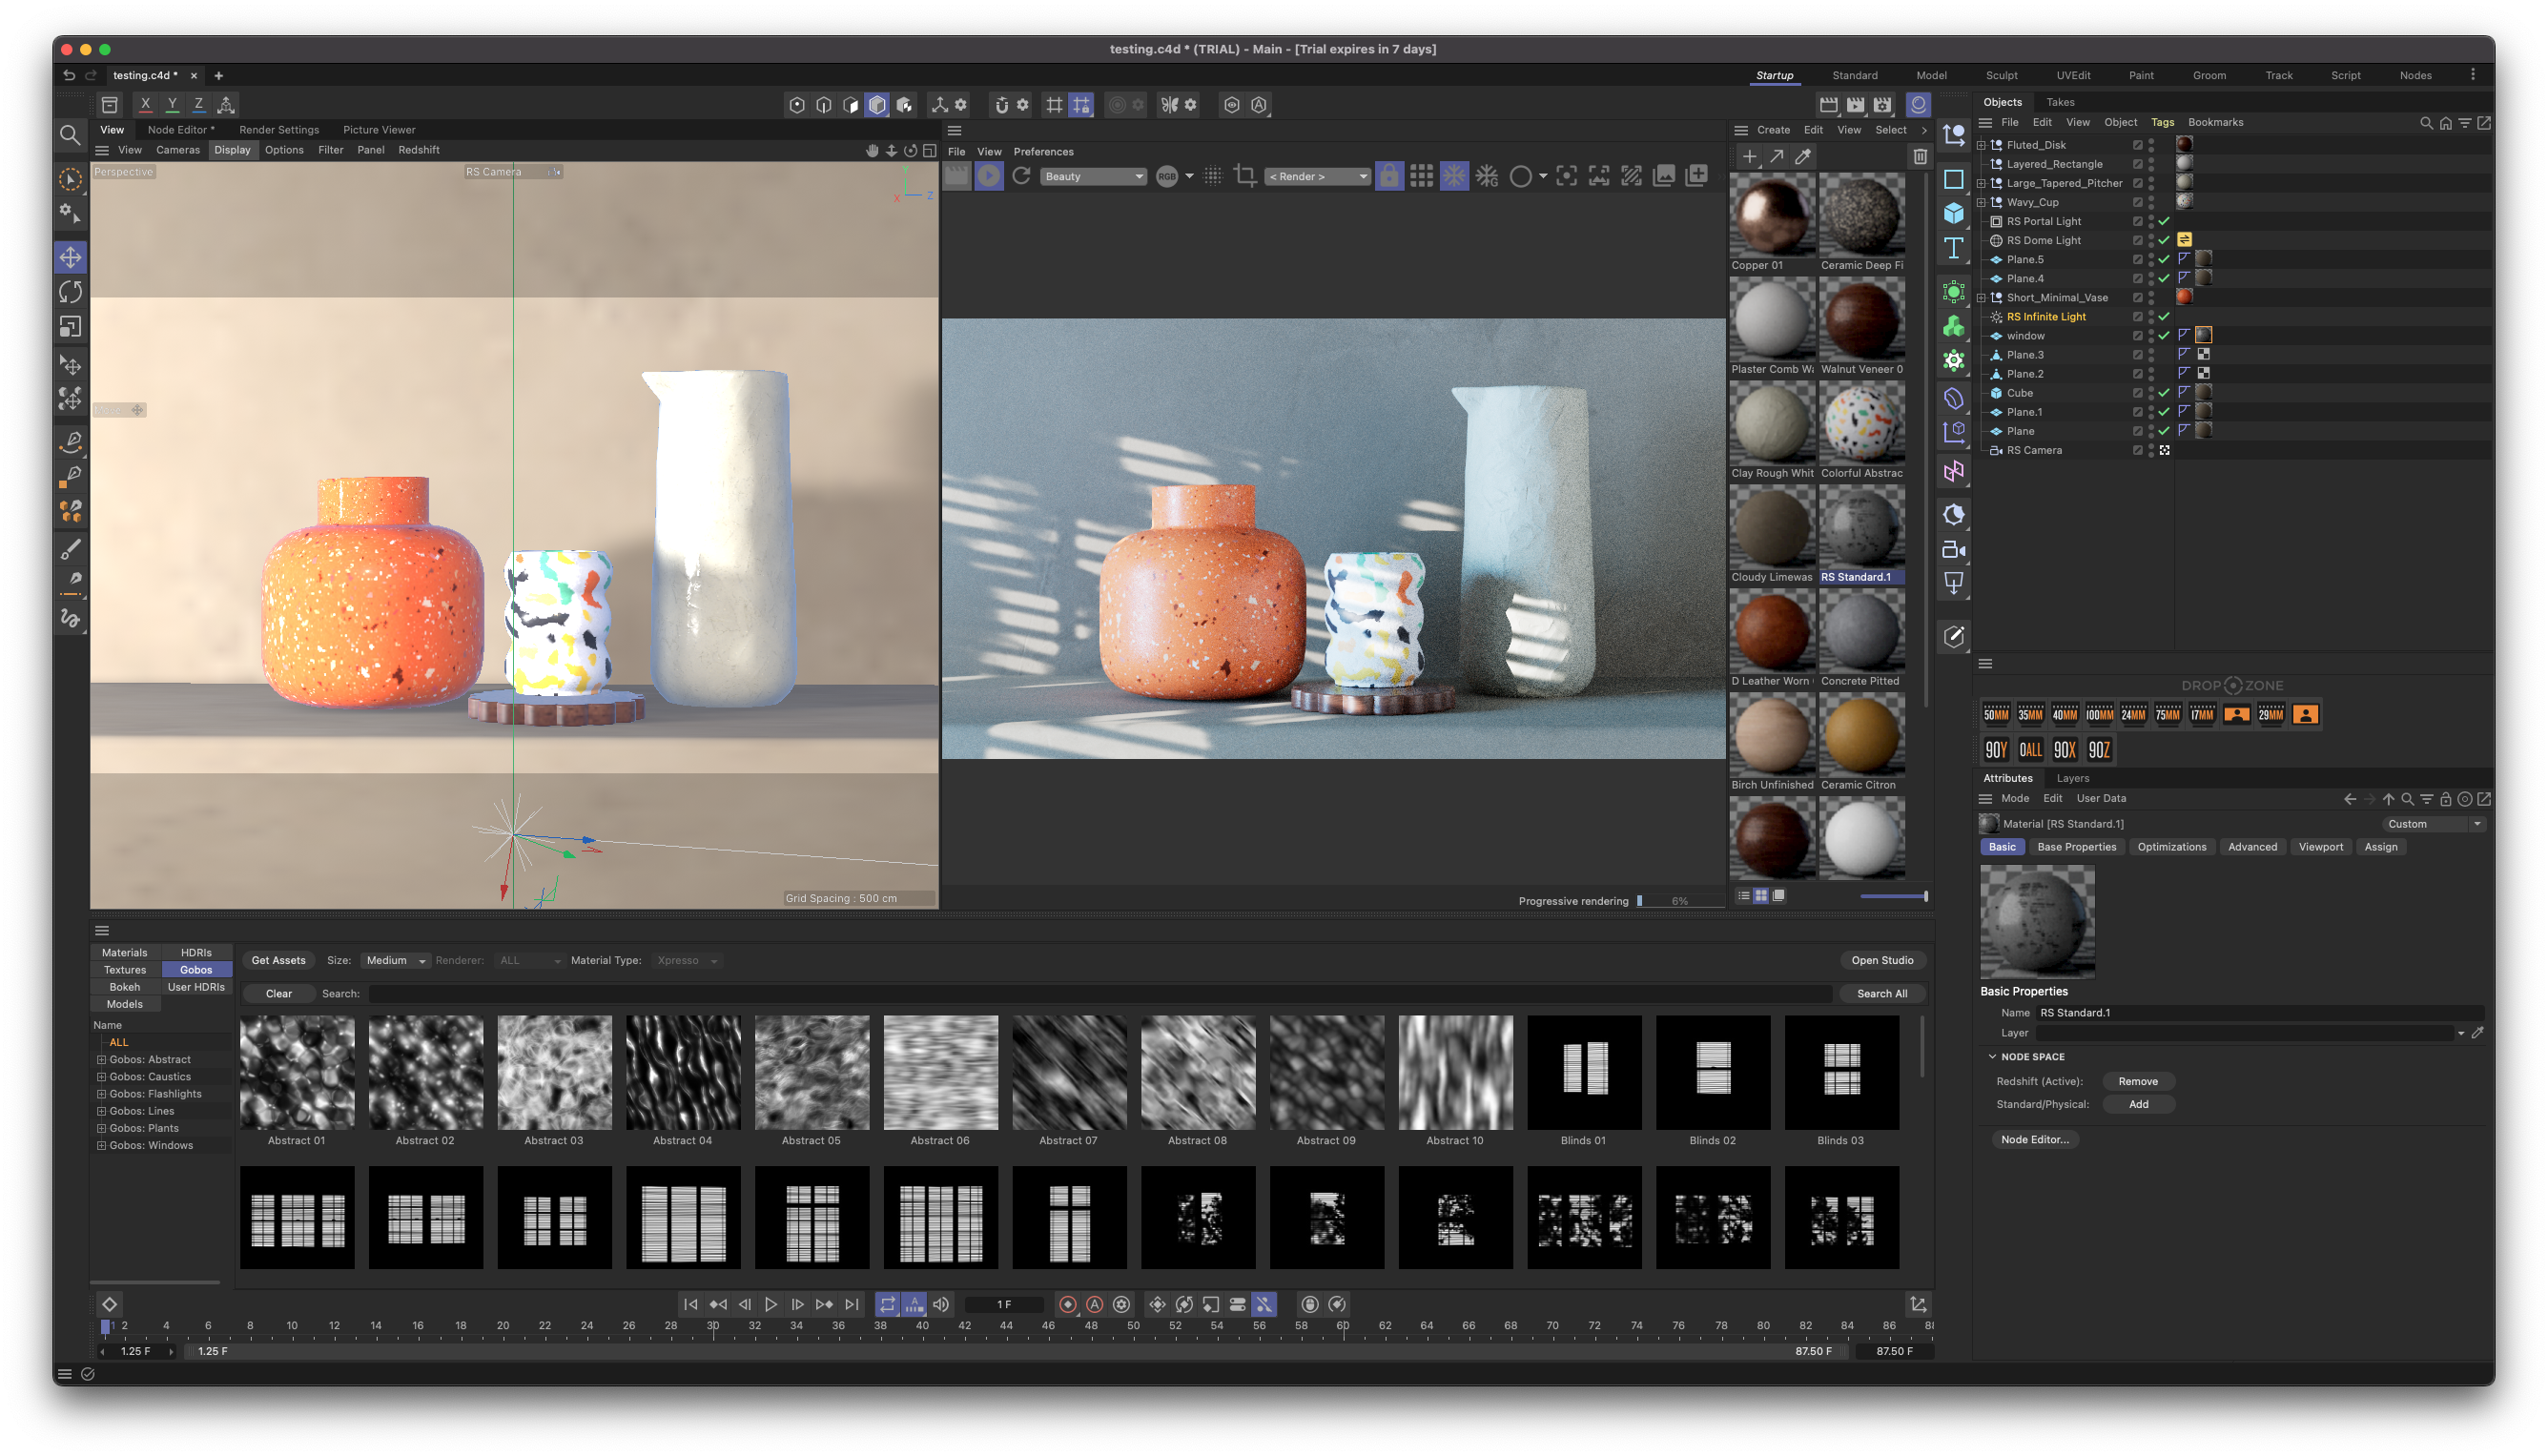The height and width of the screenshot is (1456, 2548).
Task: Start the Redshift render view
Action: 988,176
